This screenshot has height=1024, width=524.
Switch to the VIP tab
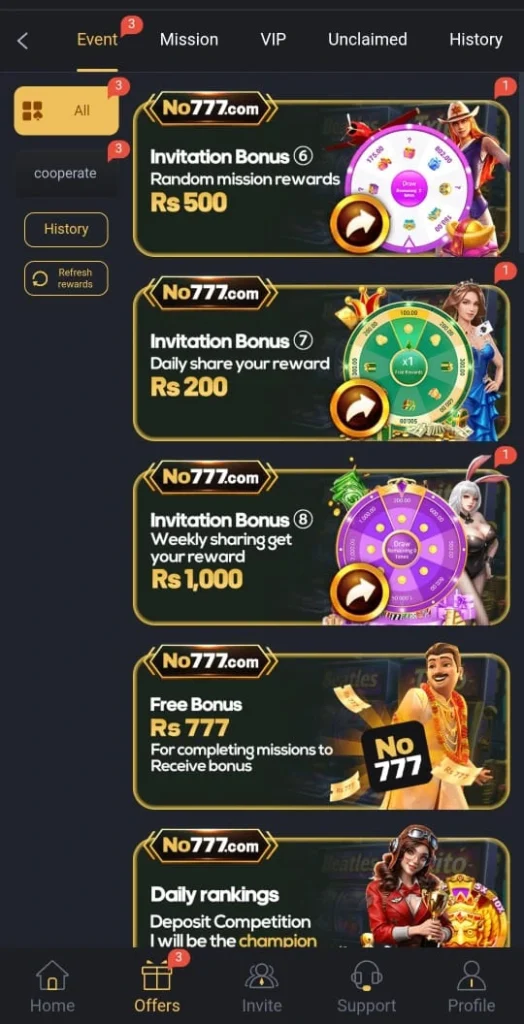(x=273, y=40)
